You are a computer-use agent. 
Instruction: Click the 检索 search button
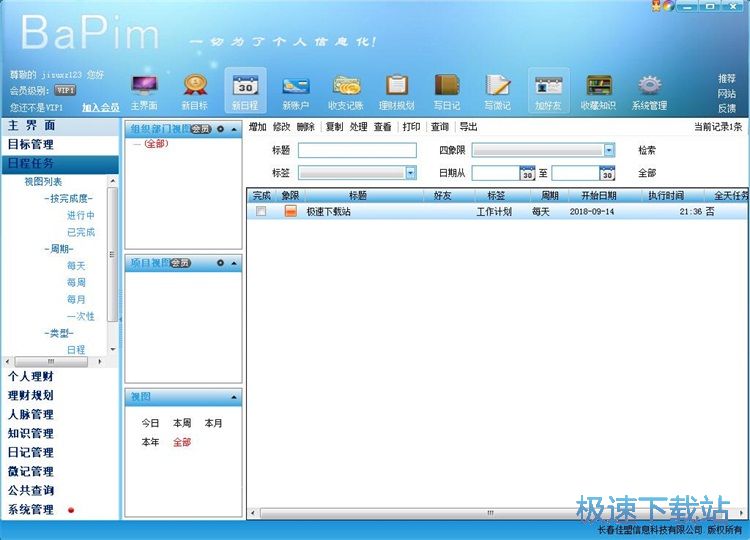pyautogui.click(x=647, y=150)
